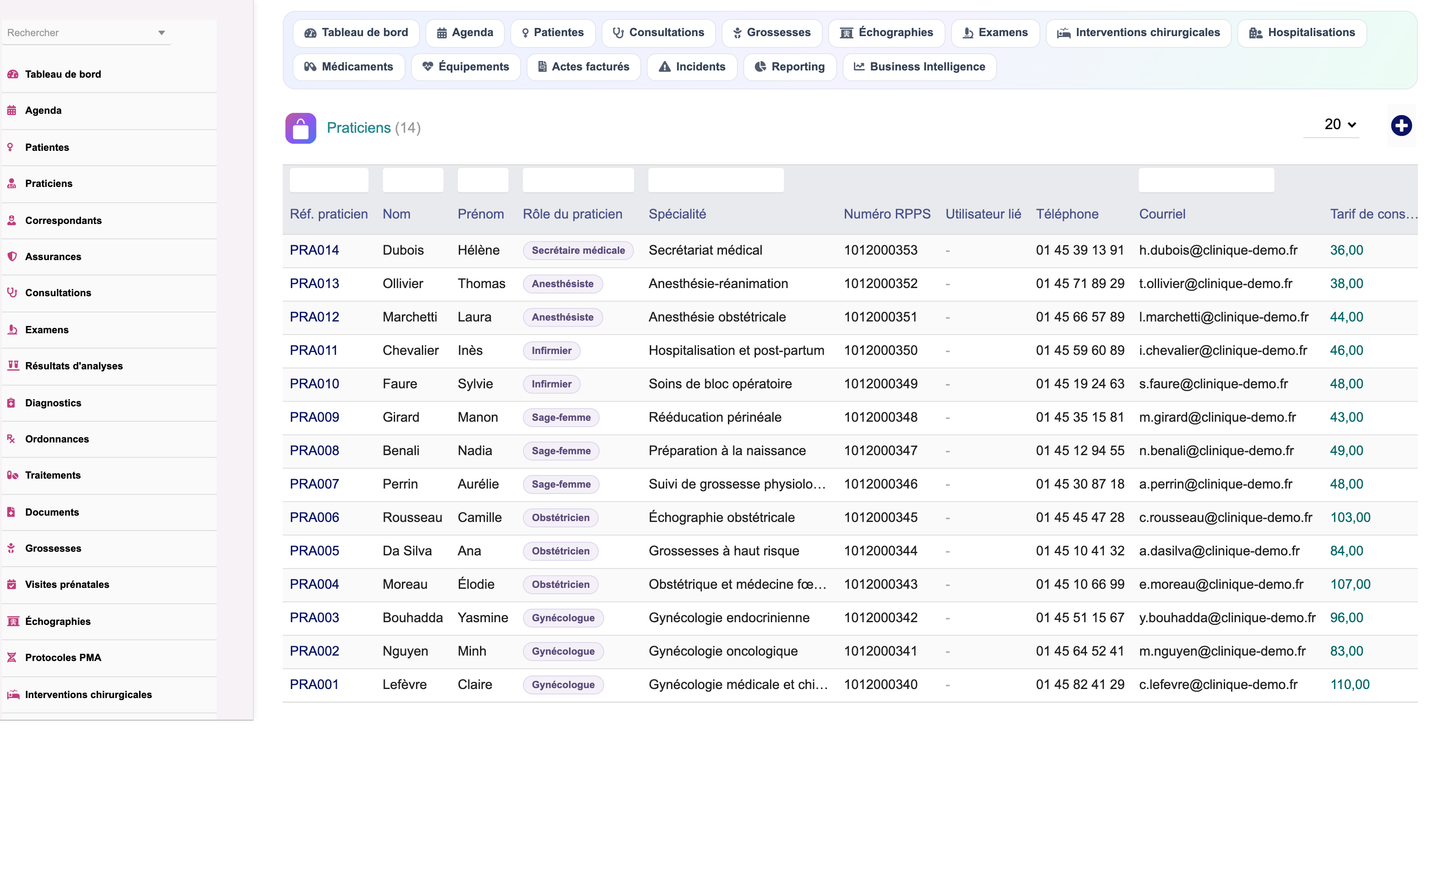Open practitioner record PRA003
1445x894 pixels.
point(314,618)
